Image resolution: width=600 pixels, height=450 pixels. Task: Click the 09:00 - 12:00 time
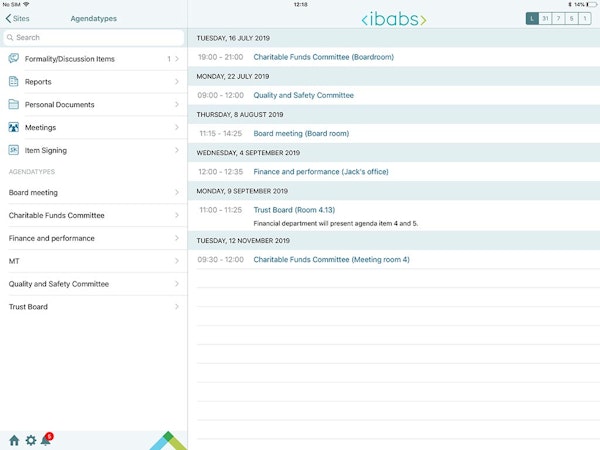(x=220, y=95)
